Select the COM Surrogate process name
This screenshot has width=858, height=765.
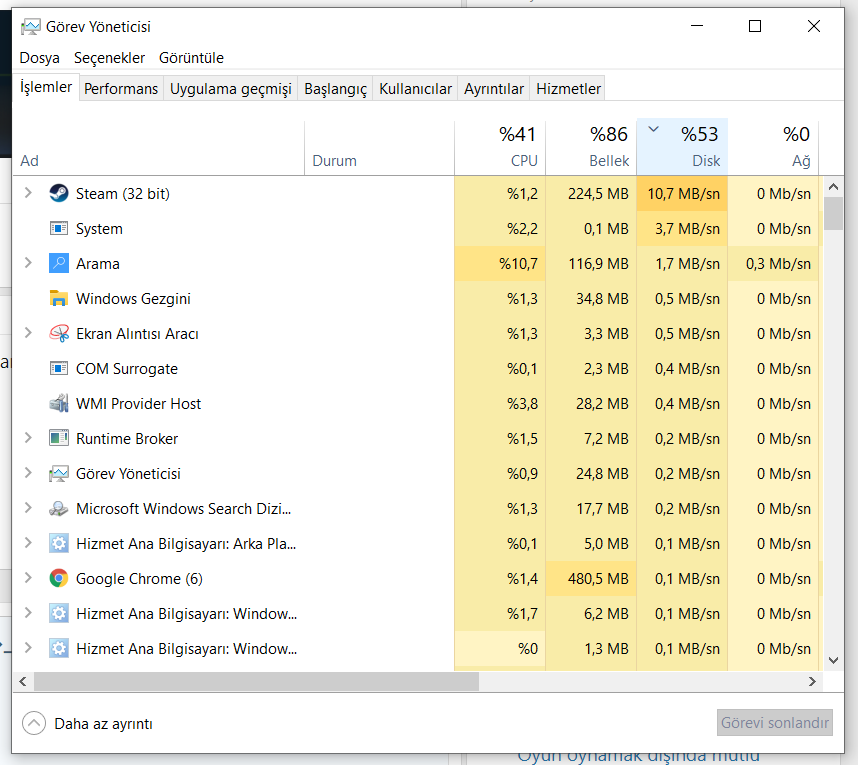pos(127,369)
